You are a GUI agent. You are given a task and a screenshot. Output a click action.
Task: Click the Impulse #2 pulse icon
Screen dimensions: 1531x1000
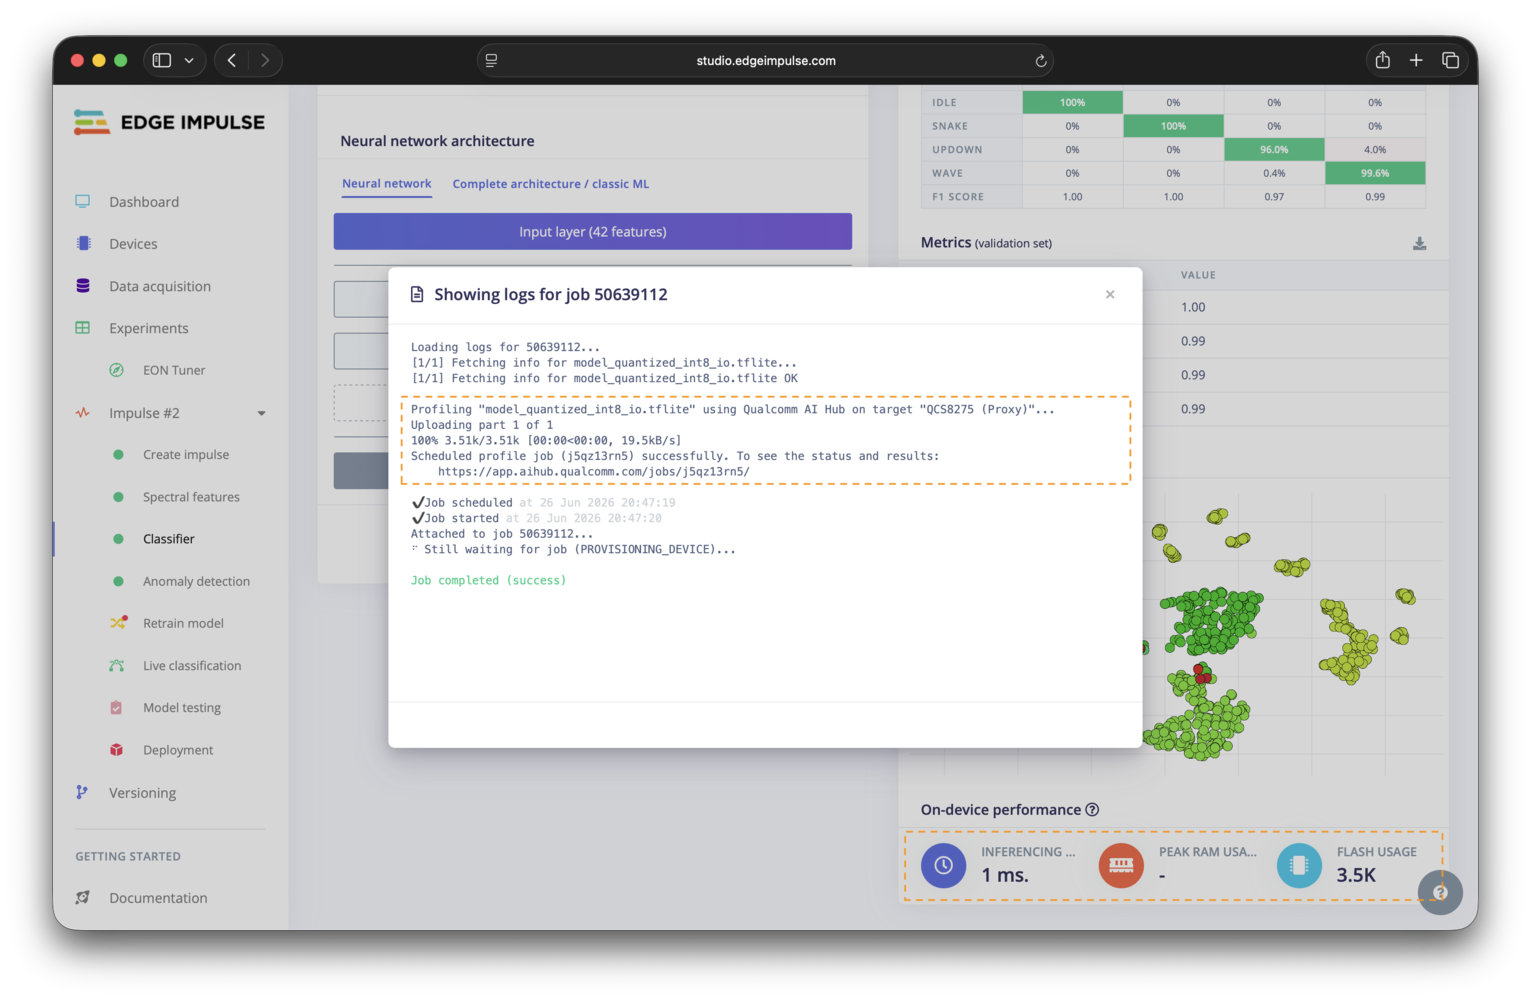click(x=83, y=413)
